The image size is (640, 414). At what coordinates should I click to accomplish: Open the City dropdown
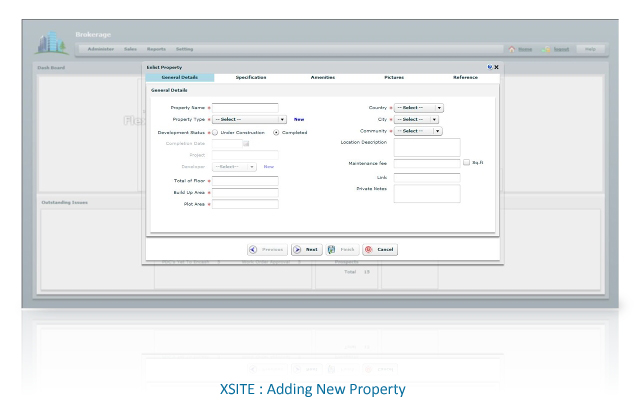(416, 119)
